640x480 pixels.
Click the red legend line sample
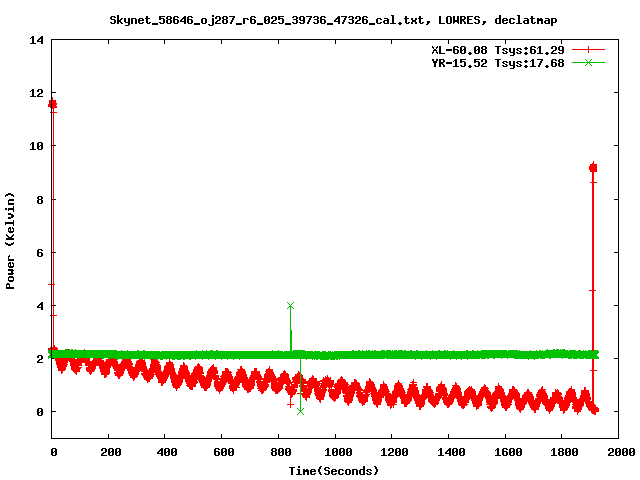[588, 50]
